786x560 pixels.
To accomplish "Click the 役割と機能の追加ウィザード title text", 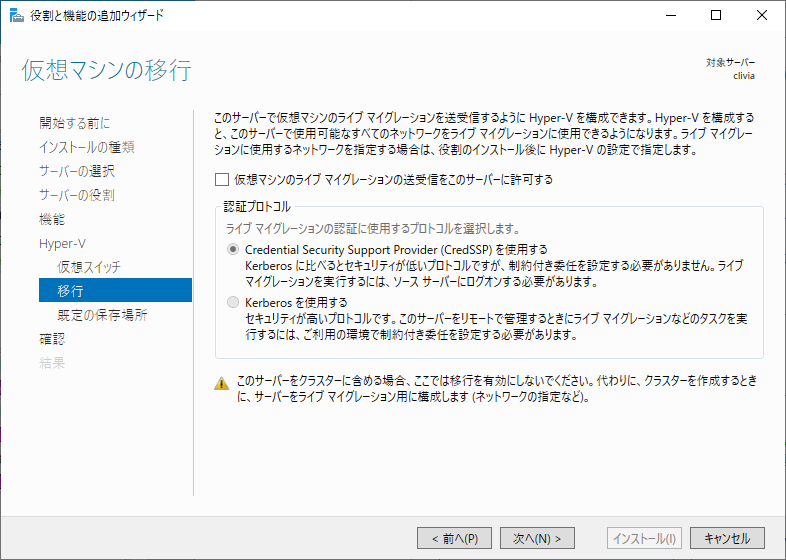I will click(x=97, y=16).
